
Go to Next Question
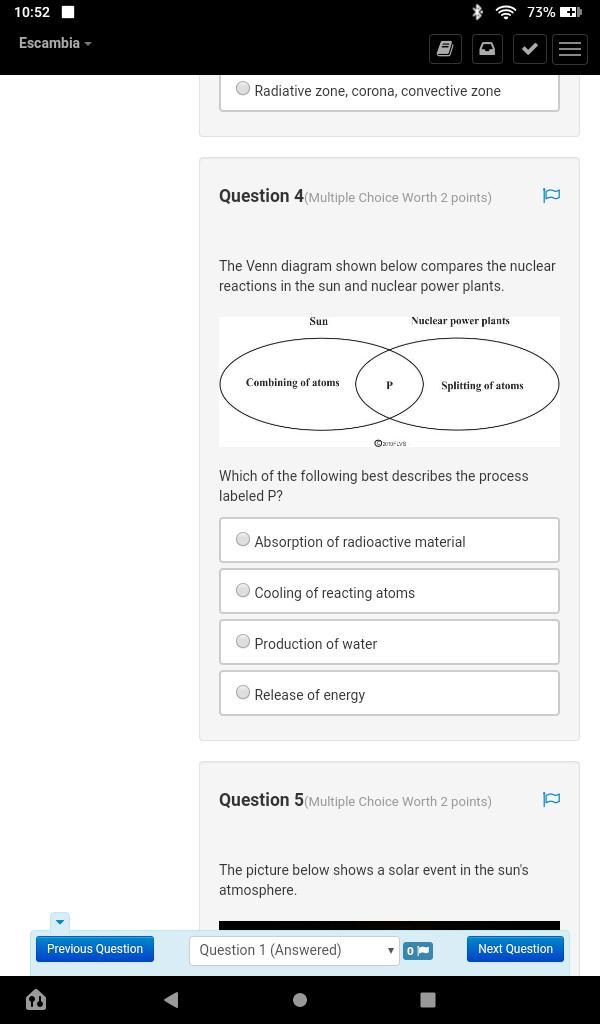point(515,949)
